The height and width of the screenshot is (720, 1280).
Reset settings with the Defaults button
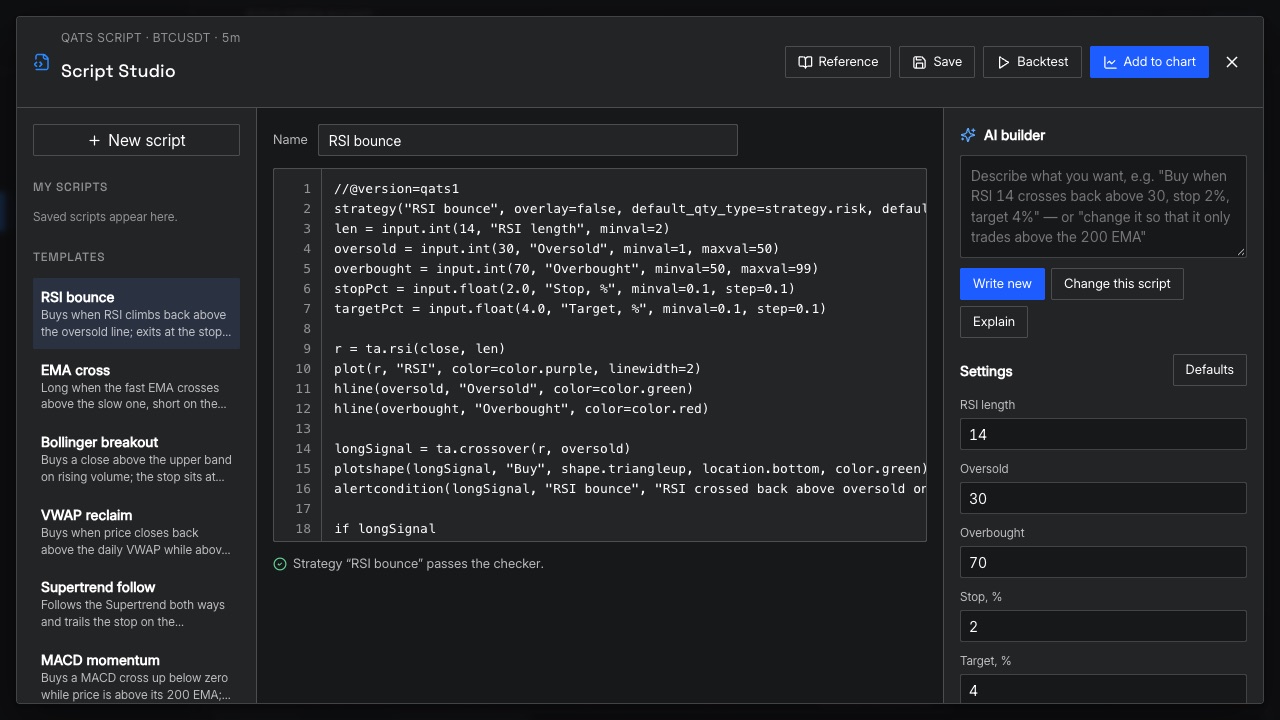(x=1210, y=370)
